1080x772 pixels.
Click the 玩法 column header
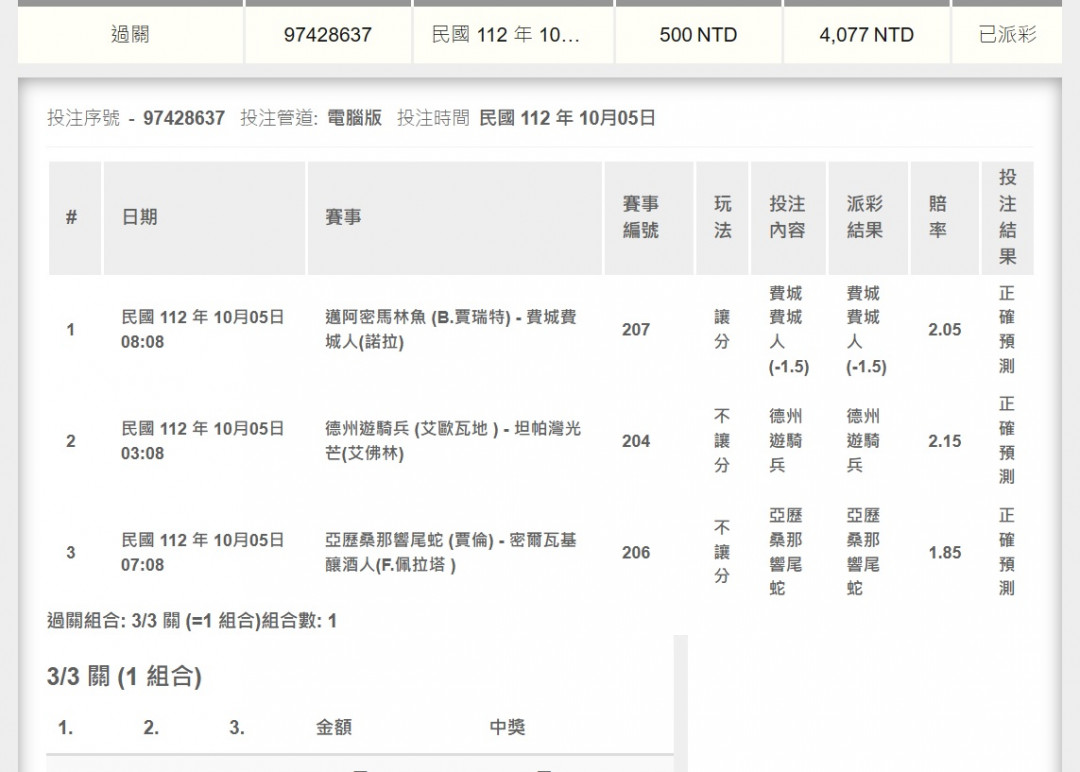pos(722,217)
